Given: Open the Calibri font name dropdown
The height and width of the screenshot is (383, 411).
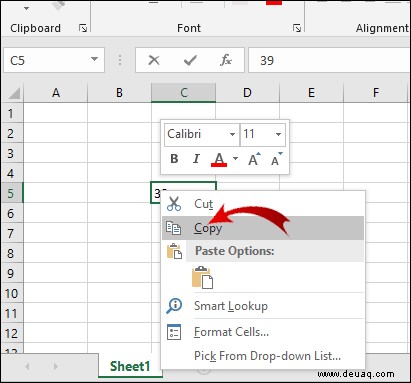Looking at the screenshot, I should point(232,135).
